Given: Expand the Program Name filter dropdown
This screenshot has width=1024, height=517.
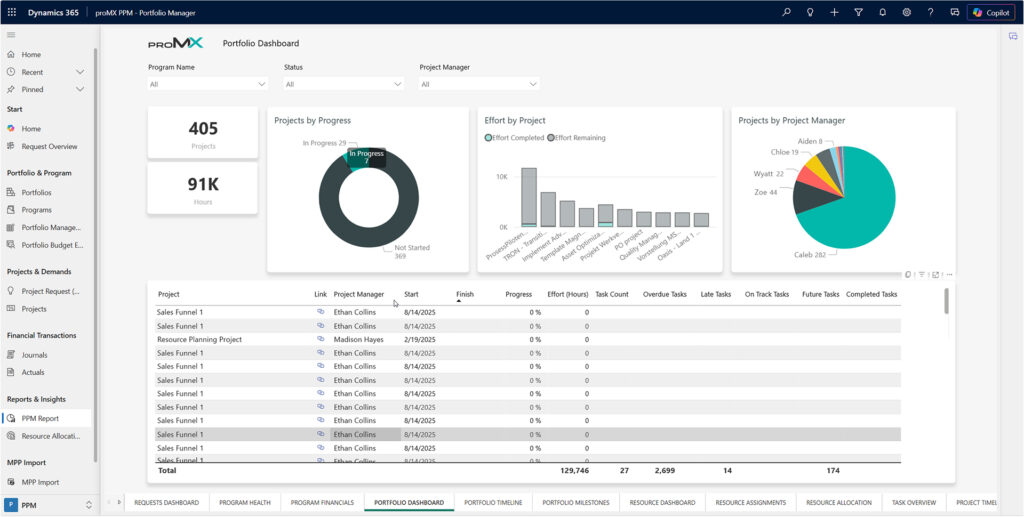Looking at the screenshot, I should [x=207, y=85].
